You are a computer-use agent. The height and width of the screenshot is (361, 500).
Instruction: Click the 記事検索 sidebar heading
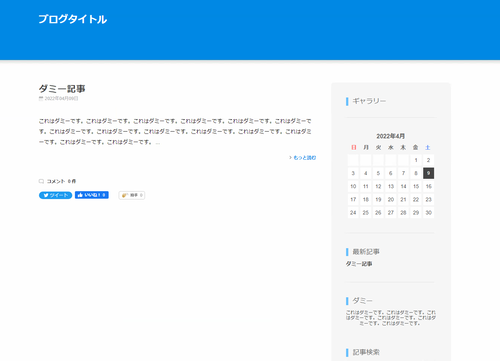click(366, 352)
